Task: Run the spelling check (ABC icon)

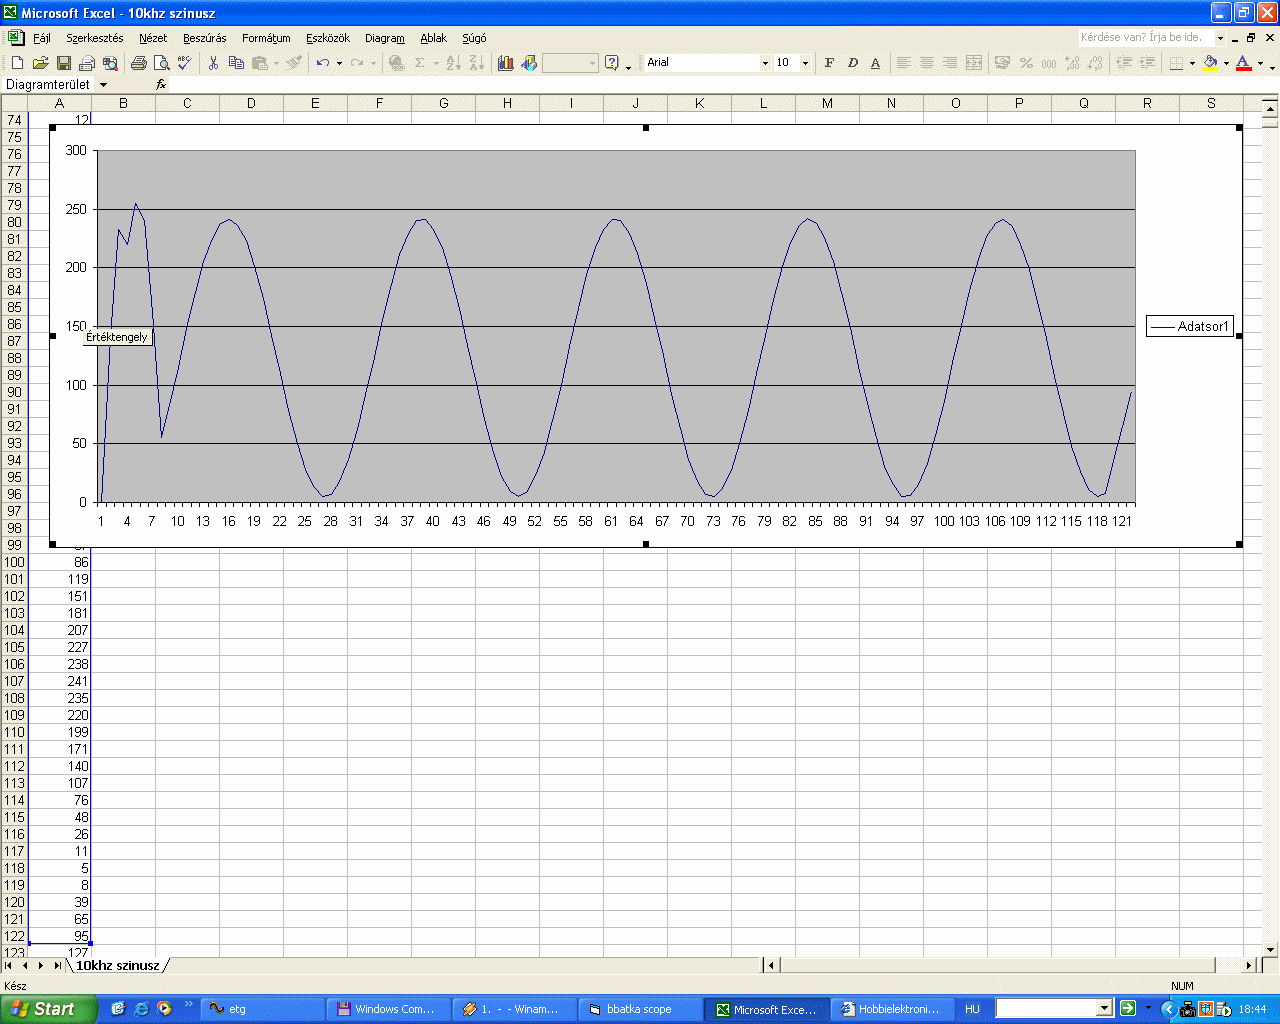Action: (x=185, y=63)
